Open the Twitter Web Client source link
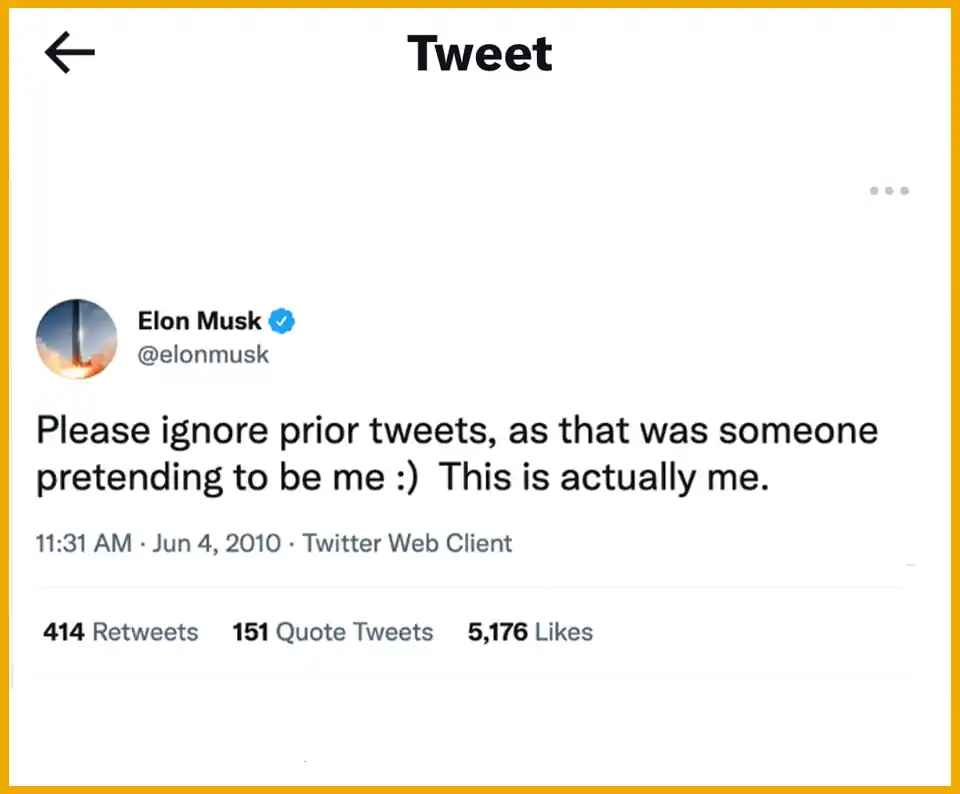960x794 pixels. click(x=407, y=543)
